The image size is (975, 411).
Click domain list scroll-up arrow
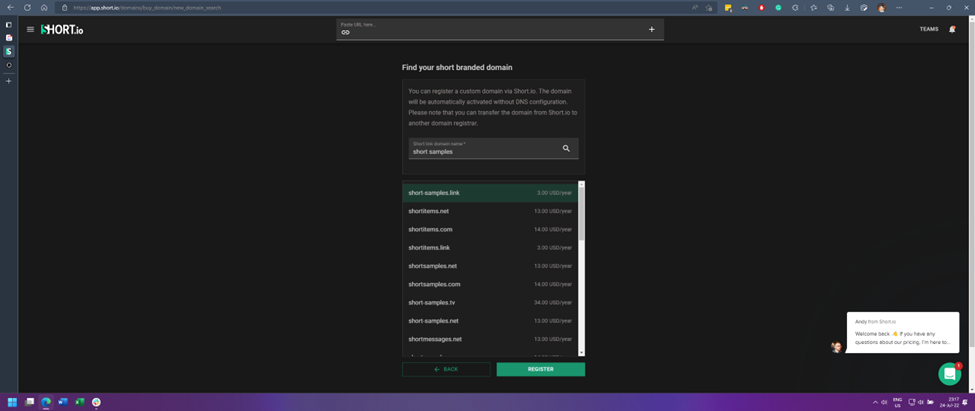(x=581, y=184)
